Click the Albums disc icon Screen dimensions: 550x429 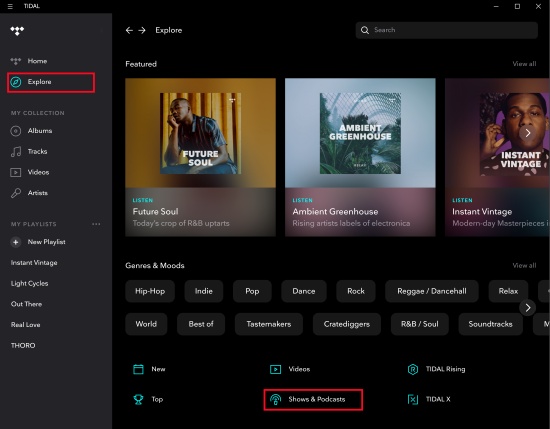click(x=15, y=131)
